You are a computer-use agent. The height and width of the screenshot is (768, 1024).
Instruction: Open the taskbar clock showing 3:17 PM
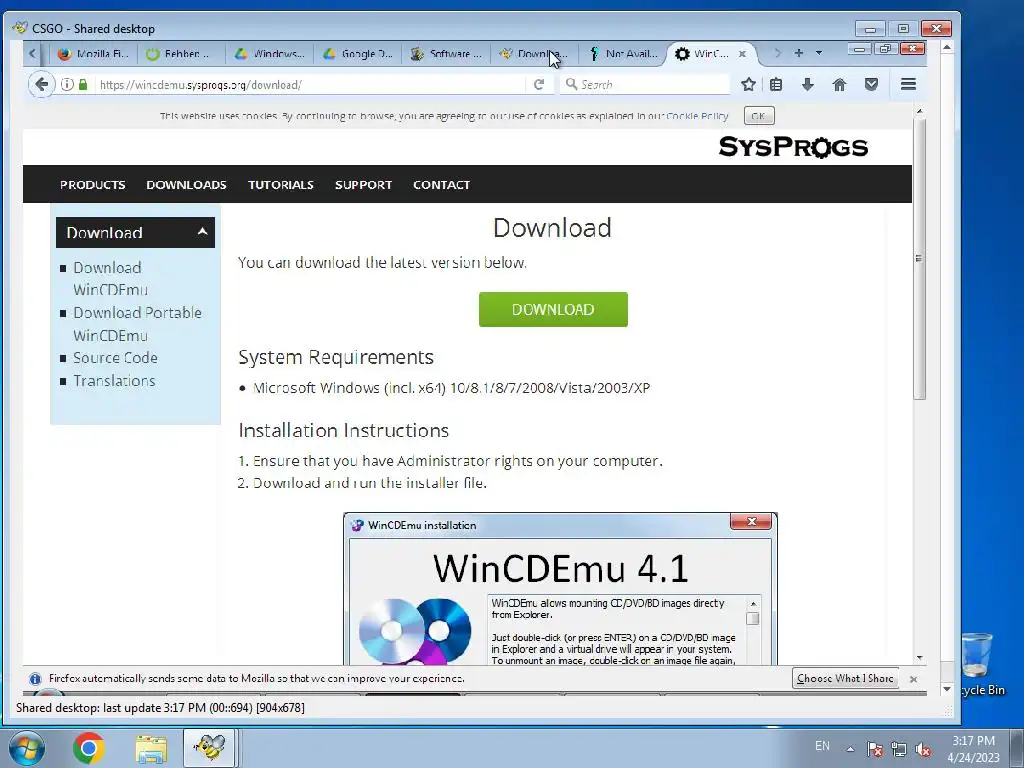coord(973,749)
